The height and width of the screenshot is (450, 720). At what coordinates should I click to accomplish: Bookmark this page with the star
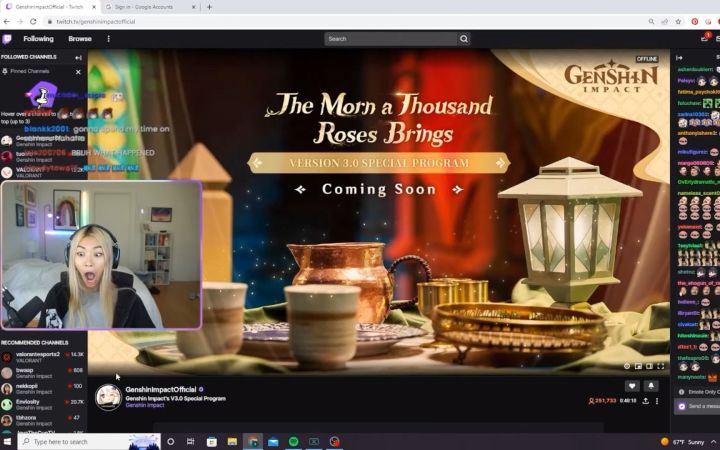(678, 22)
